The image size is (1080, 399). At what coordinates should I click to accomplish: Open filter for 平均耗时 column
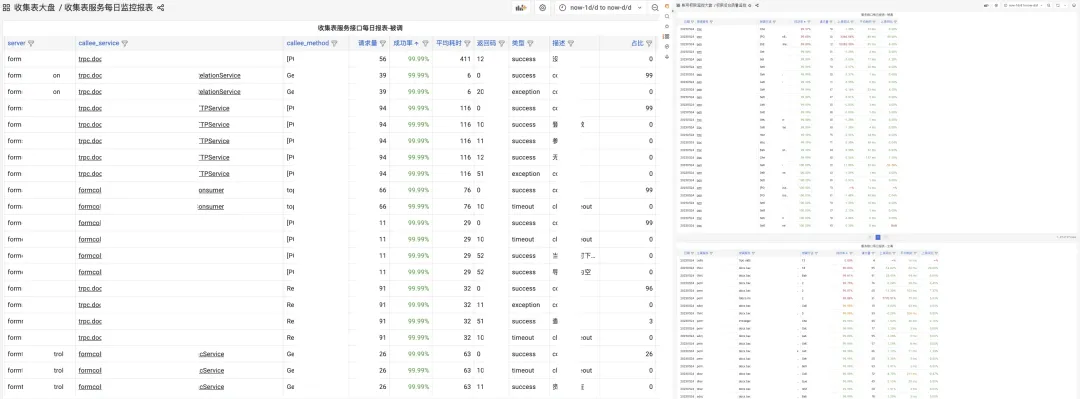click(468, 43)
